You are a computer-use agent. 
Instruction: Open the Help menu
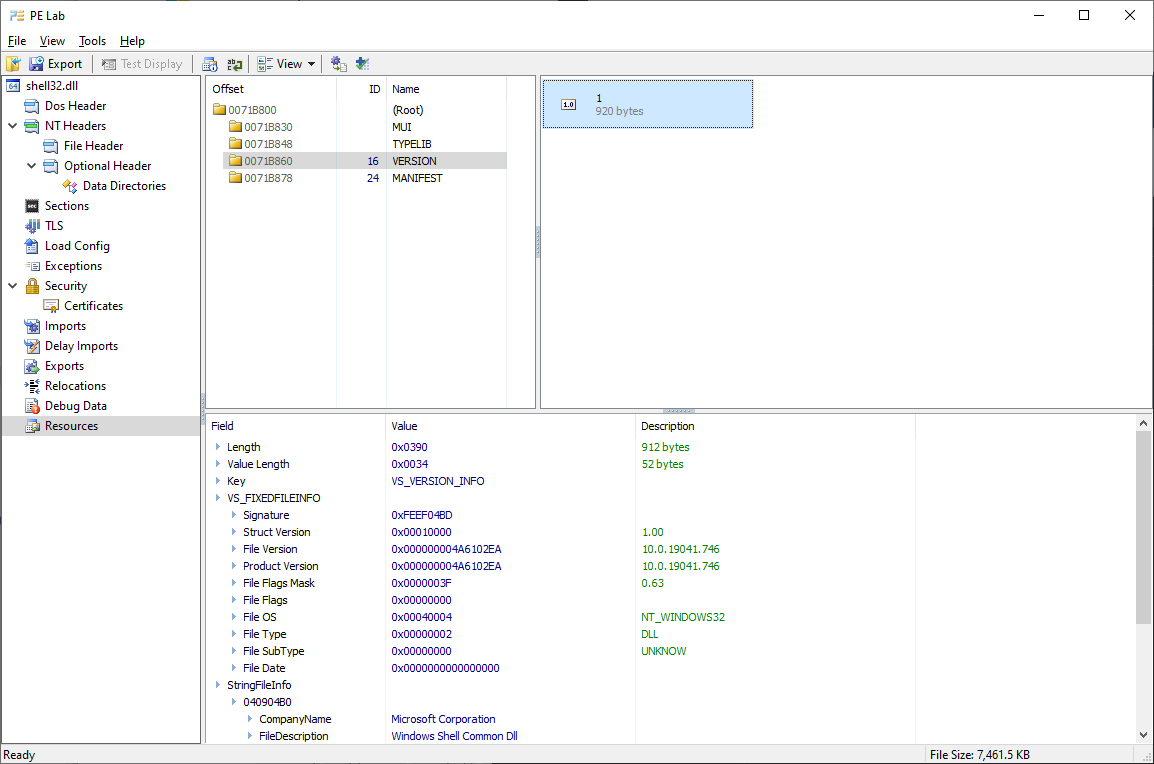tap(132, 41)
